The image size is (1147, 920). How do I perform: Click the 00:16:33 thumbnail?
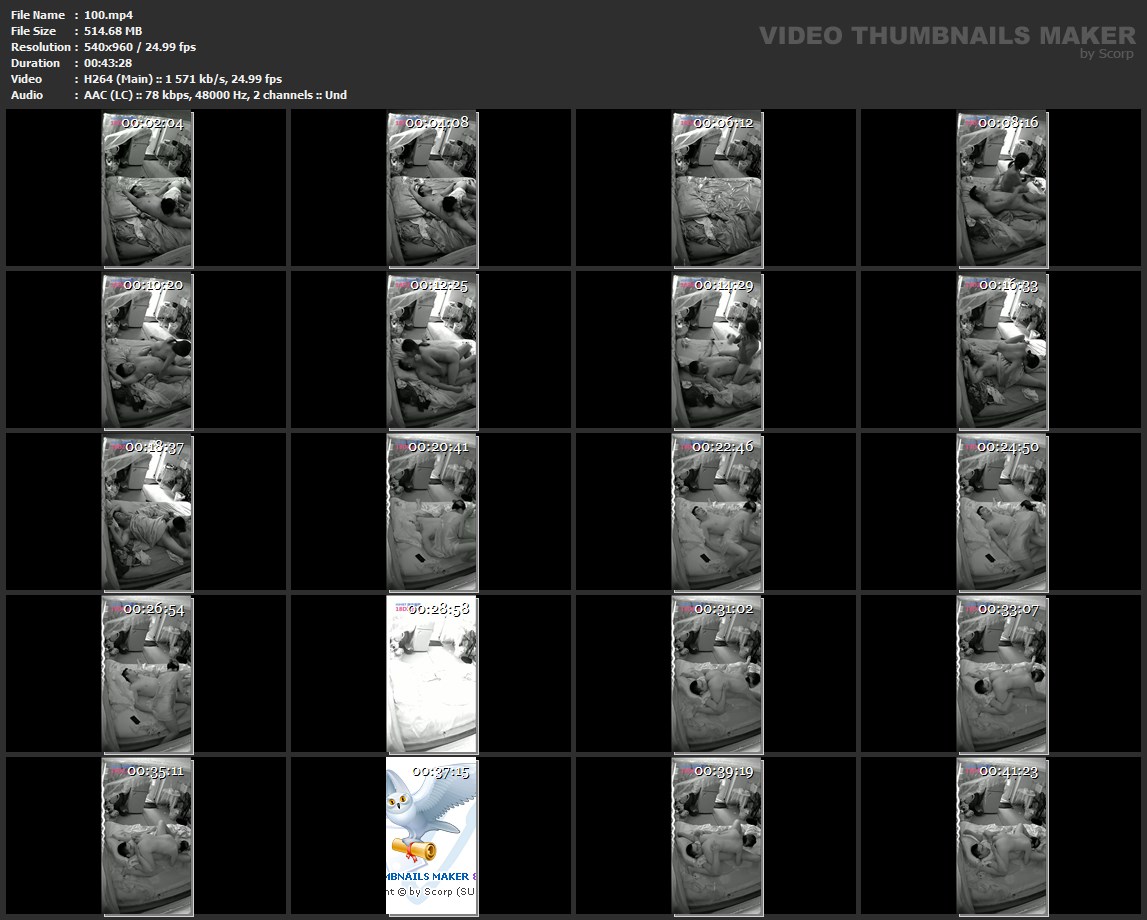pos(1002,351)
